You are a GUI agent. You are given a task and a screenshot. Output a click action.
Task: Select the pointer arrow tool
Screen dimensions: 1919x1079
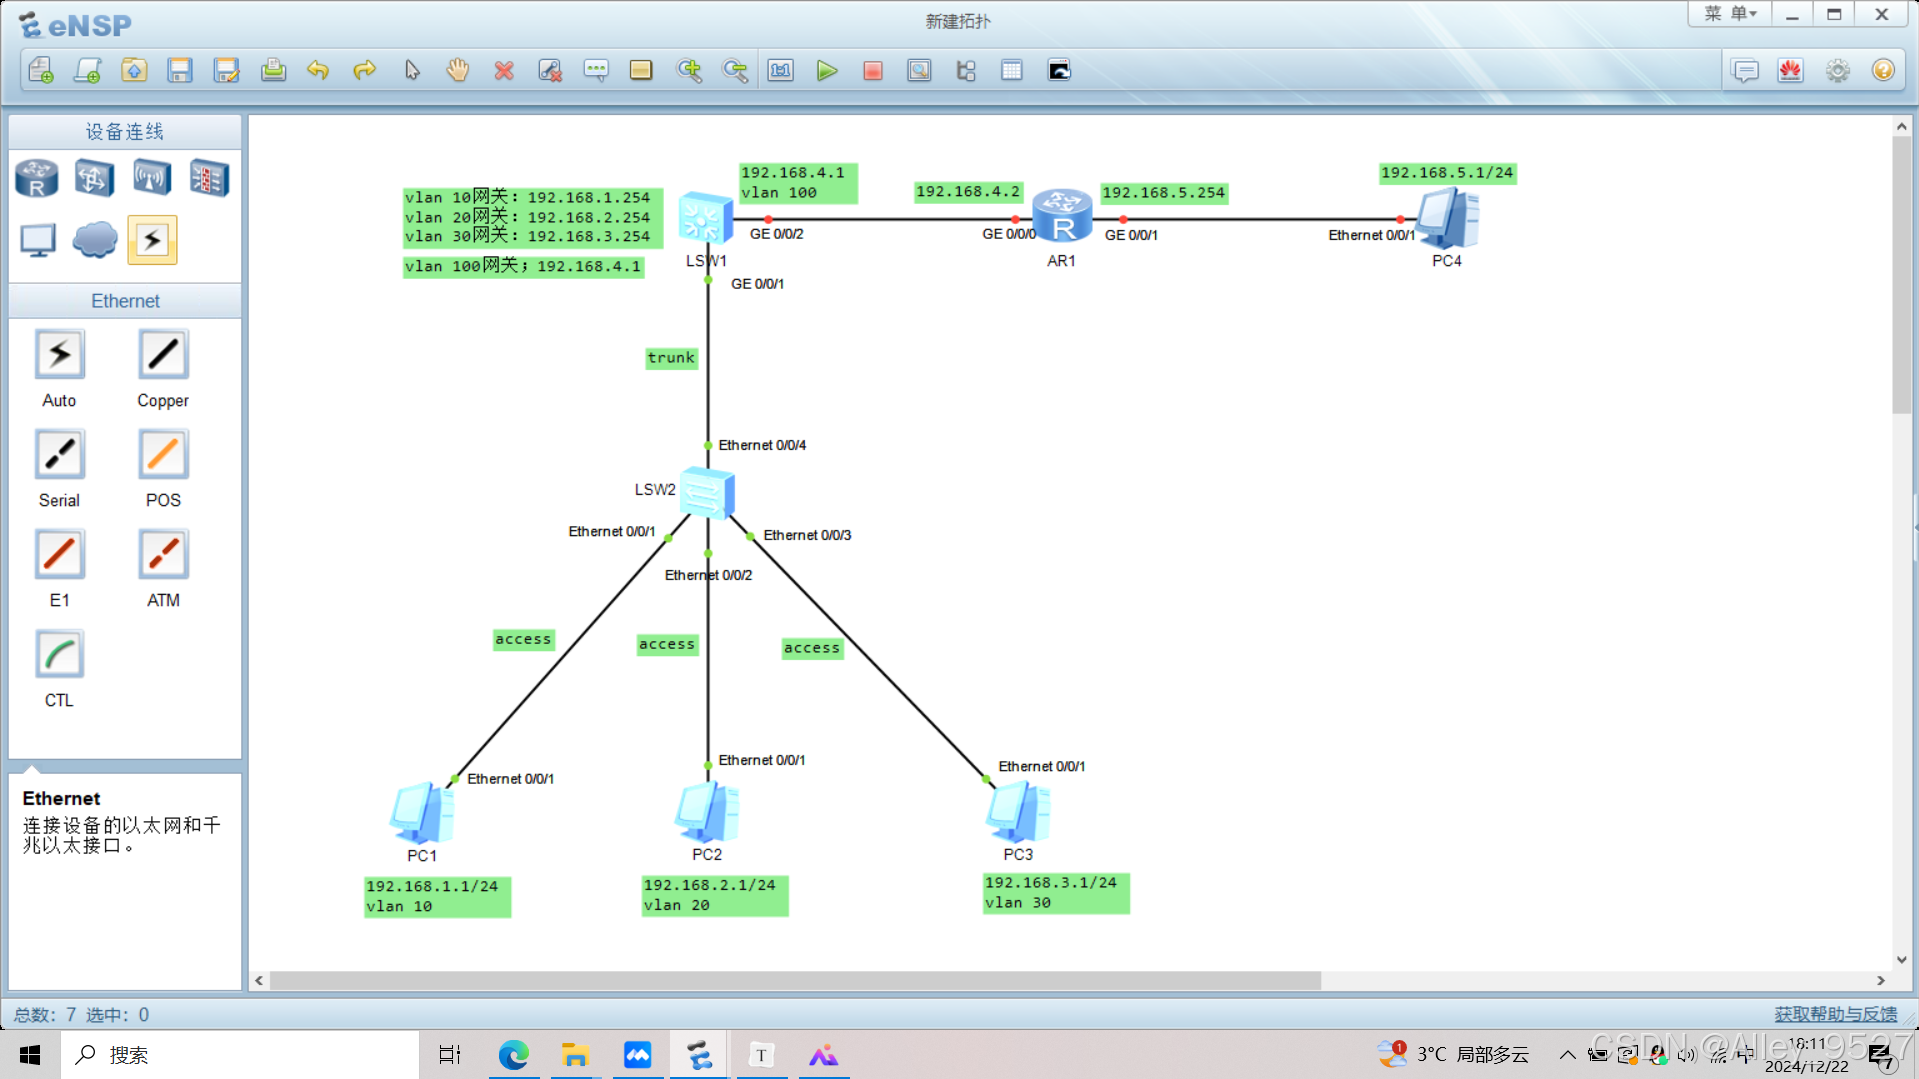412,70
